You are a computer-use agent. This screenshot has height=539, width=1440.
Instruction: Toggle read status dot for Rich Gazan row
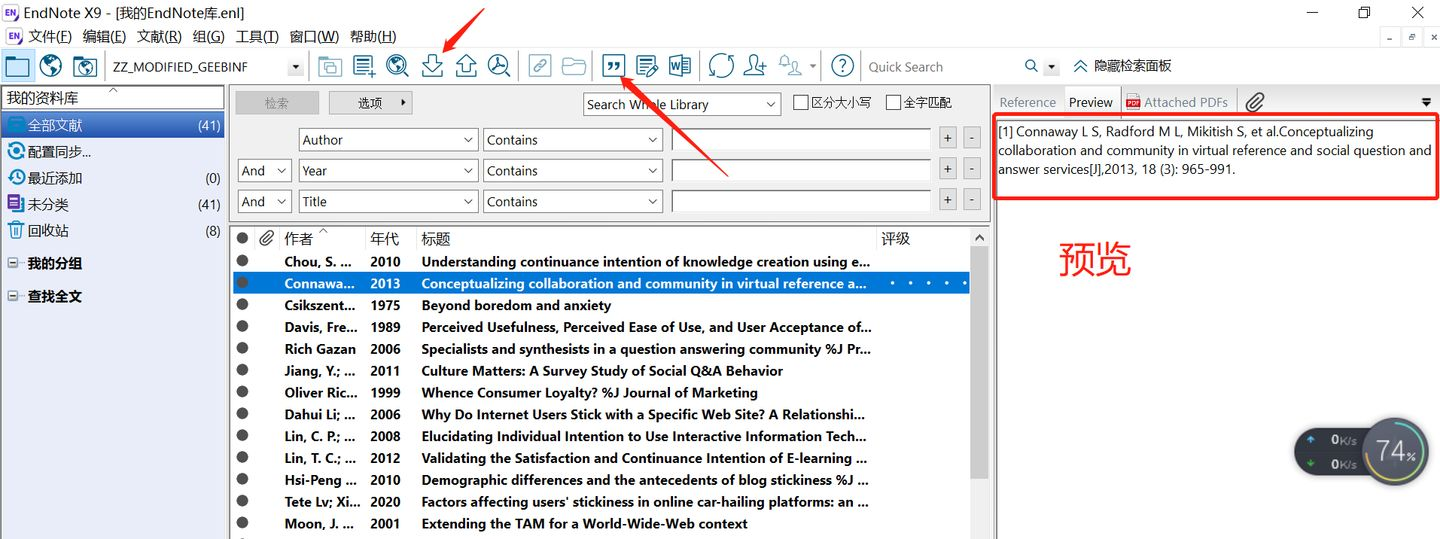[242, 348]
